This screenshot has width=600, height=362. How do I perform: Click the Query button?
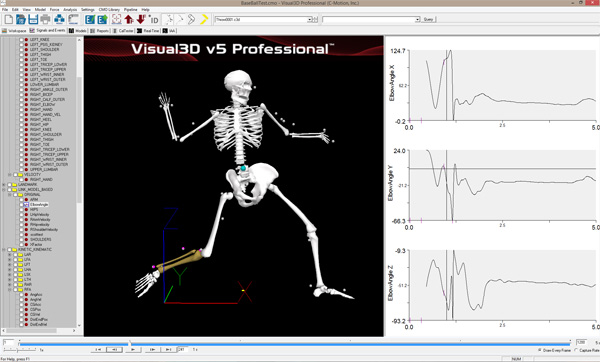click(x=429, y=19)
